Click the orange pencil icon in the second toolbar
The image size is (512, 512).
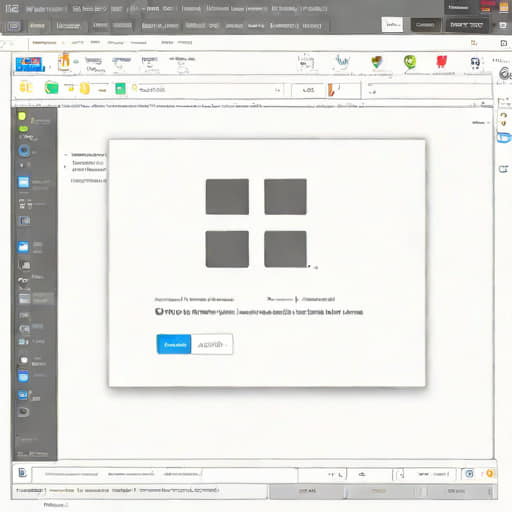(x=331, y=90)
